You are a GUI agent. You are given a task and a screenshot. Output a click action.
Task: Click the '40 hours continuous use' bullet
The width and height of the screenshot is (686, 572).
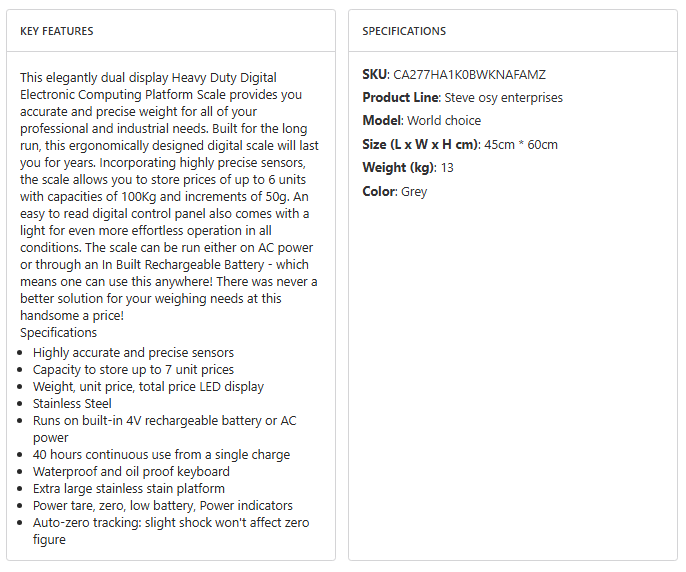click(161, 455)
